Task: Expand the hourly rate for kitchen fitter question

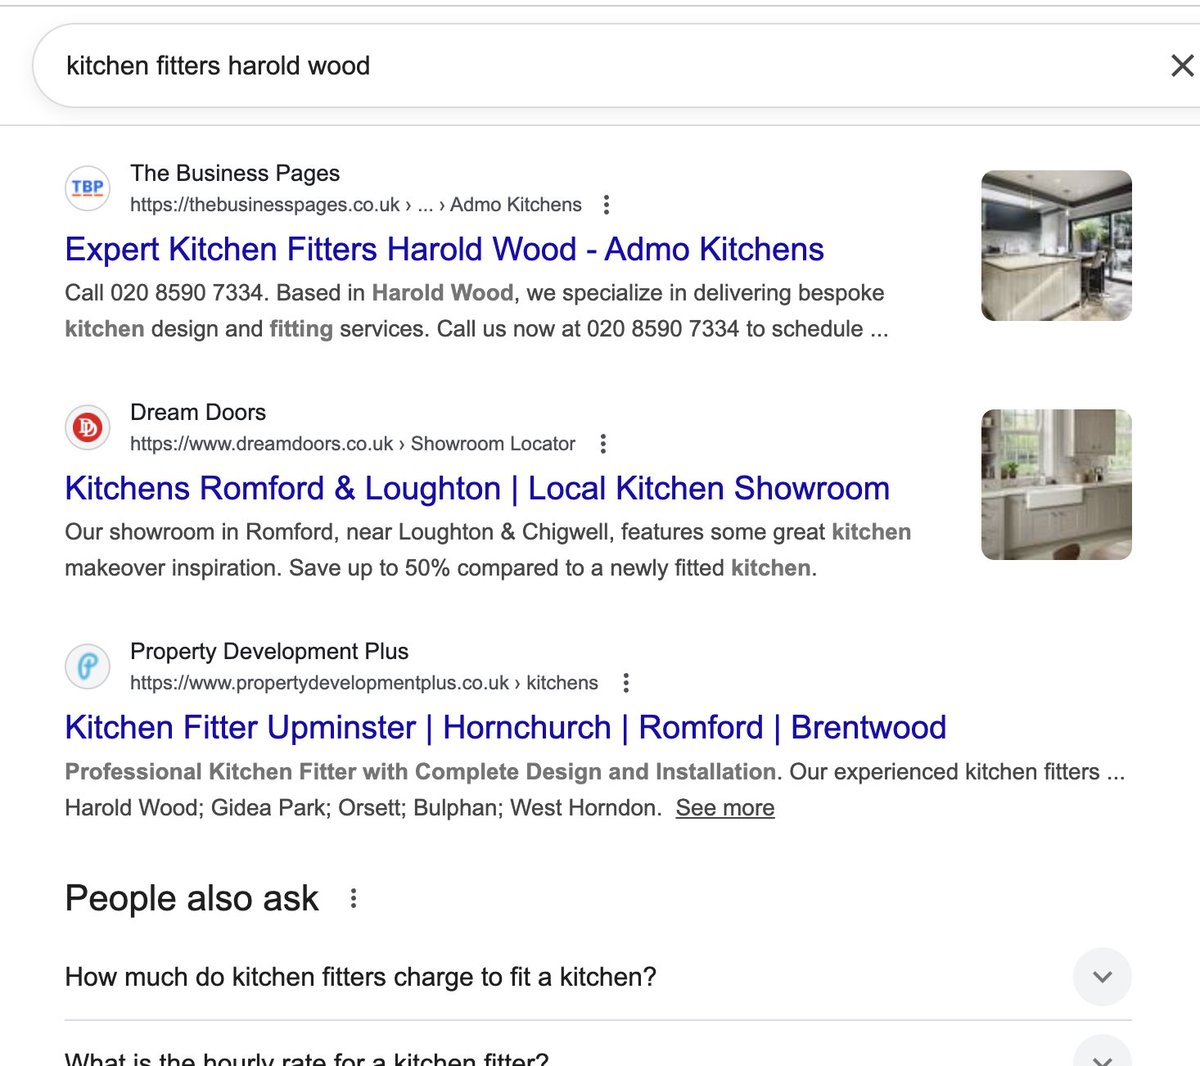Action: 598,1050
